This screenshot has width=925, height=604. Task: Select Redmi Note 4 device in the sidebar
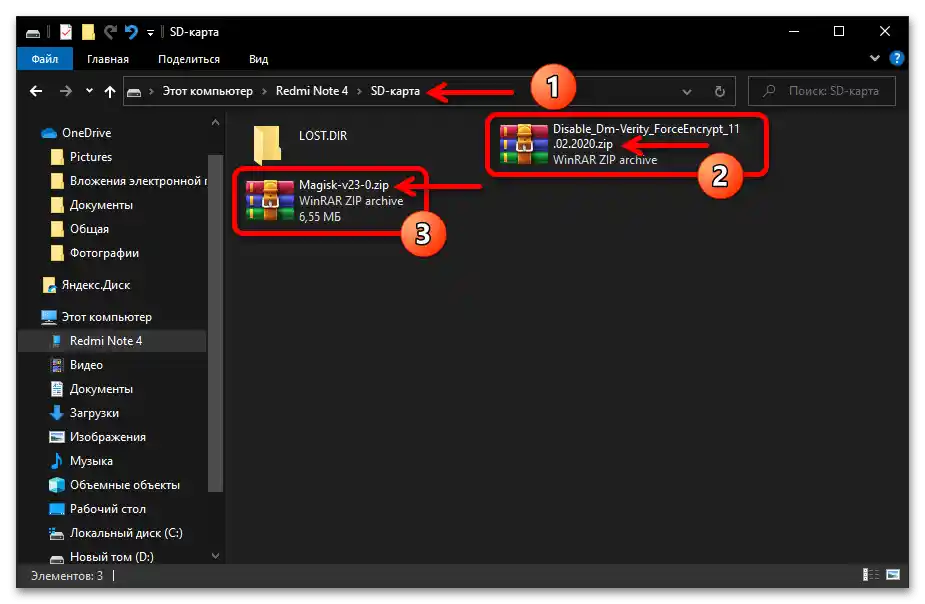(112, 341)
